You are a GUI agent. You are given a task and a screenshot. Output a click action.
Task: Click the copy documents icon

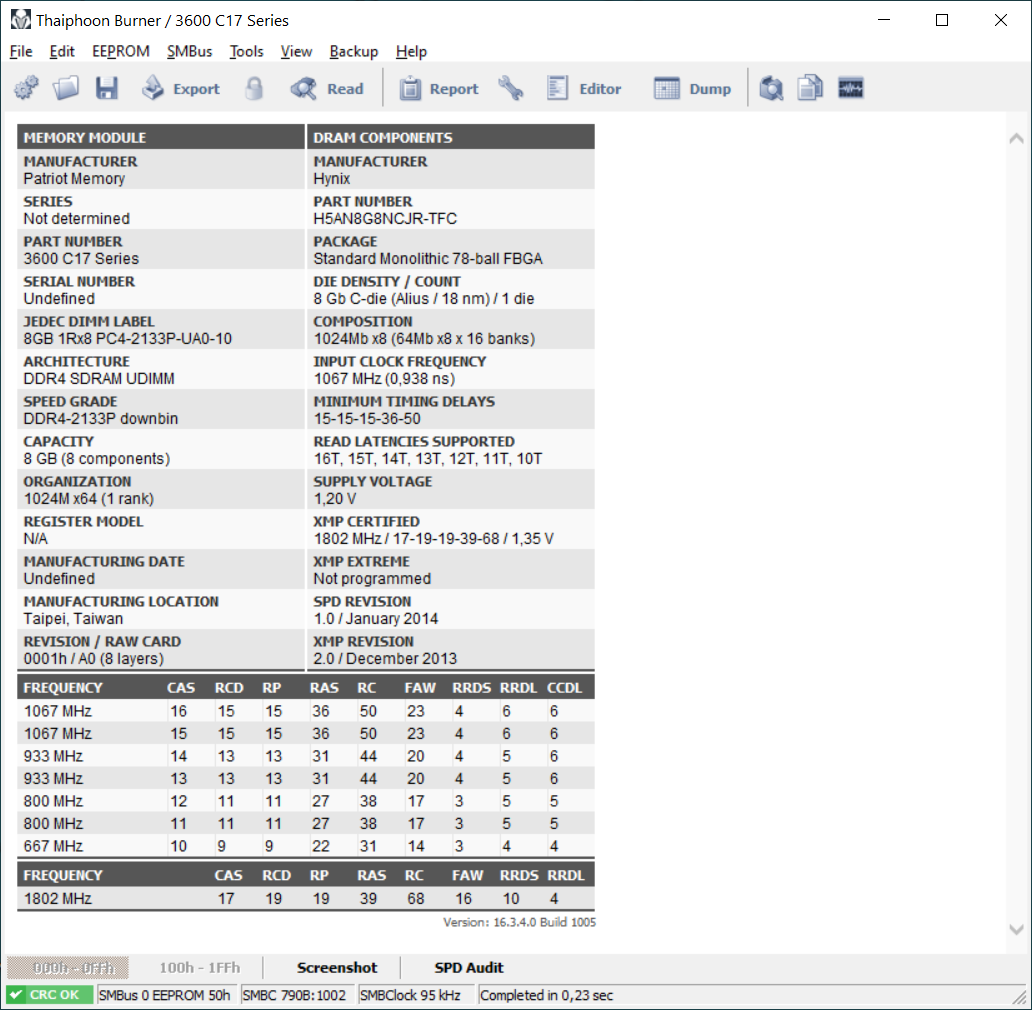click(x=810, y=88)
